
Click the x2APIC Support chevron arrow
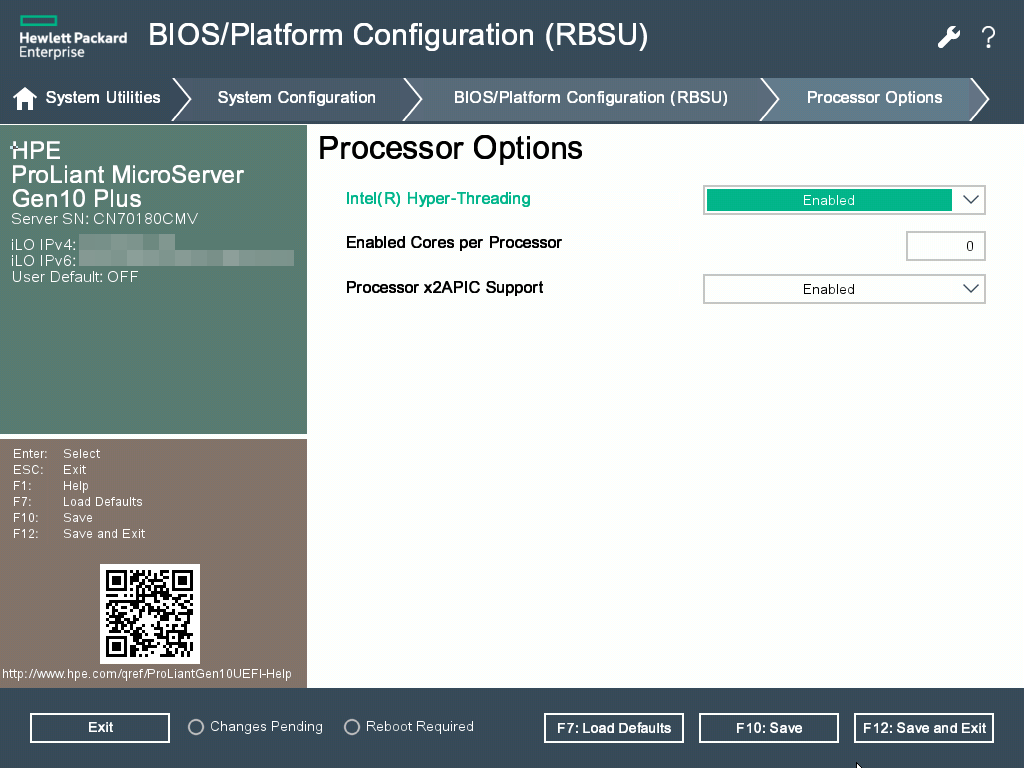970,289
